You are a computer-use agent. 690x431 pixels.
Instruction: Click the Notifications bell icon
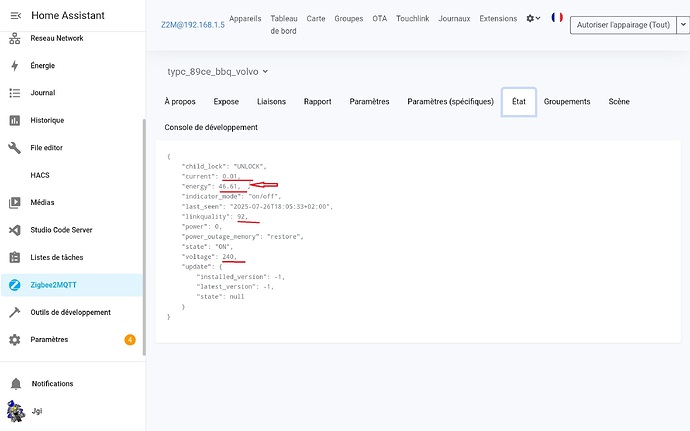[15, 384]
